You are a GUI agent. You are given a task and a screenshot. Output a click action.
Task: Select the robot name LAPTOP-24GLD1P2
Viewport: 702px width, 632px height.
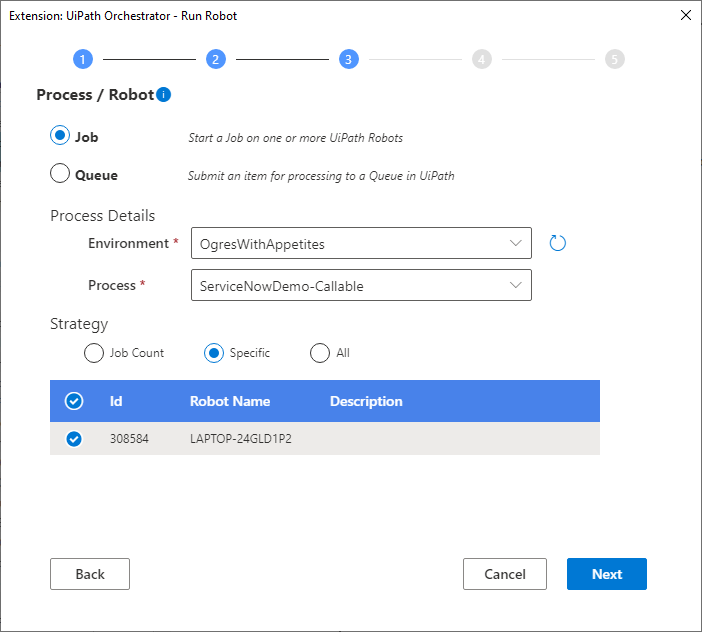pyautogui.click(x=240, y=439)
